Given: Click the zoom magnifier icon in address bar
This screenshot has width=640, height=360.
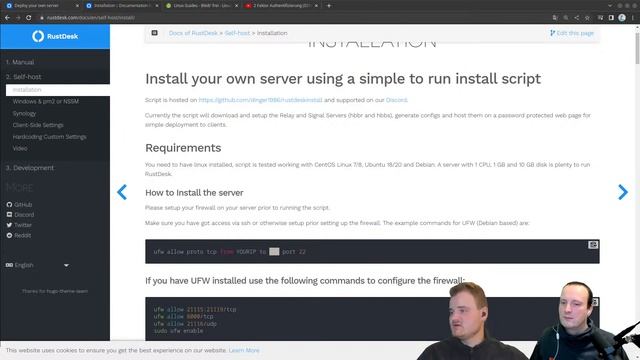Looking at the screenshot, I should click(566, 18).
